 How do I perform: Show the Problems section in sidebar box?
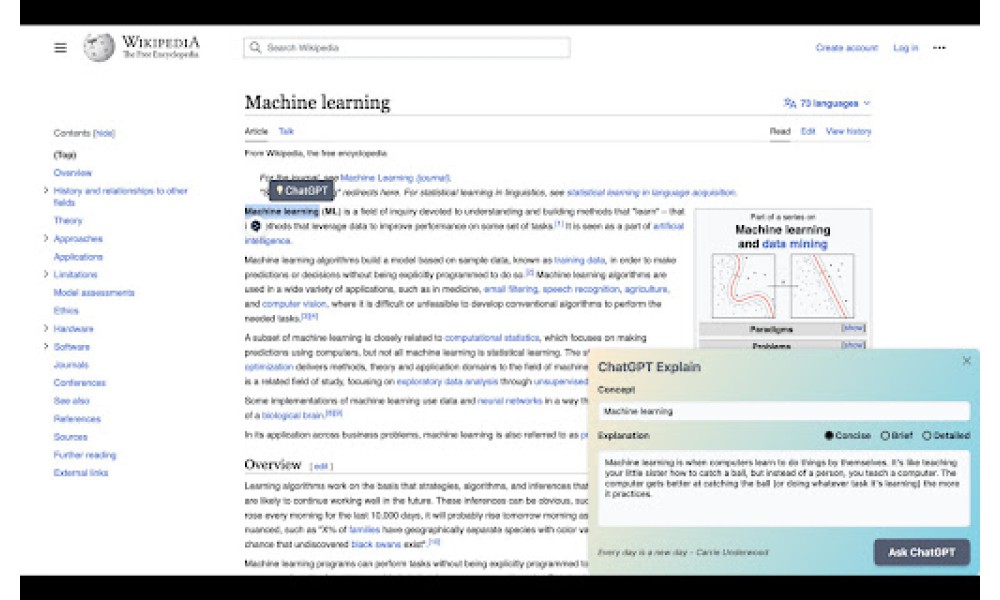coord(853,344)
